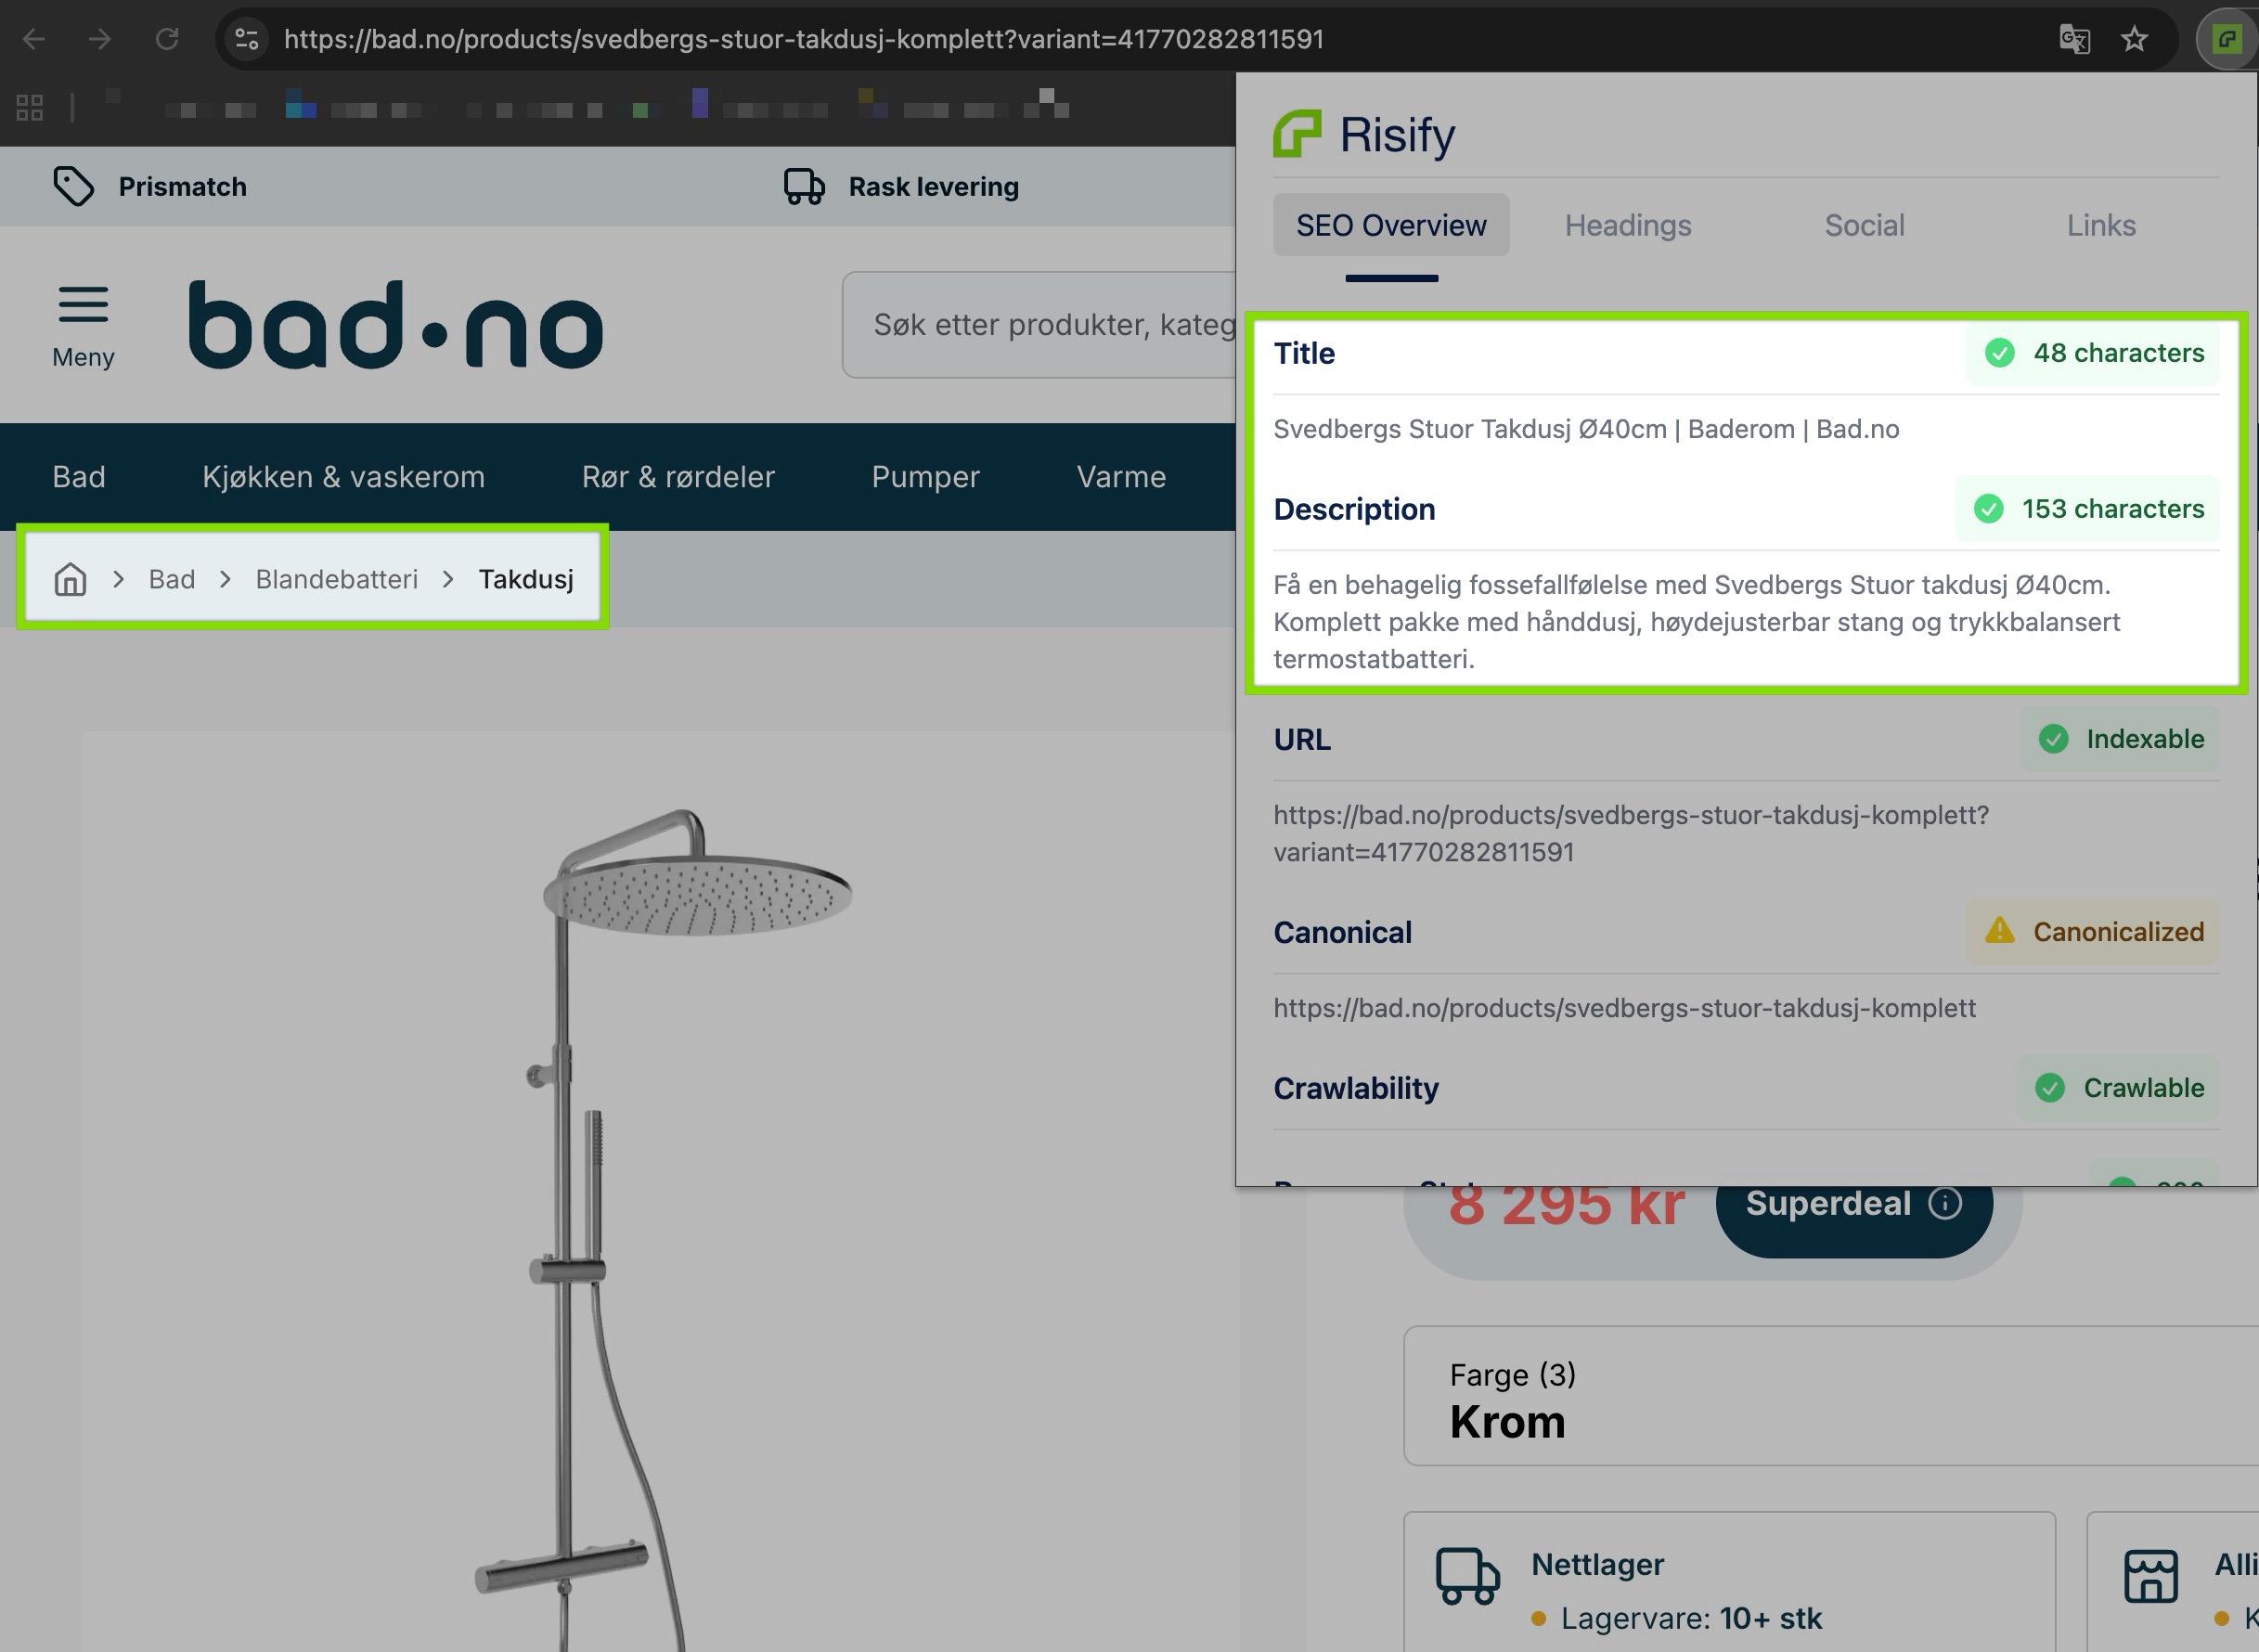Click the browser forward arrow
Image resolution: width=2259 pixels, height=1652 pixels.
pyautogui.click(x=99, y=39)
